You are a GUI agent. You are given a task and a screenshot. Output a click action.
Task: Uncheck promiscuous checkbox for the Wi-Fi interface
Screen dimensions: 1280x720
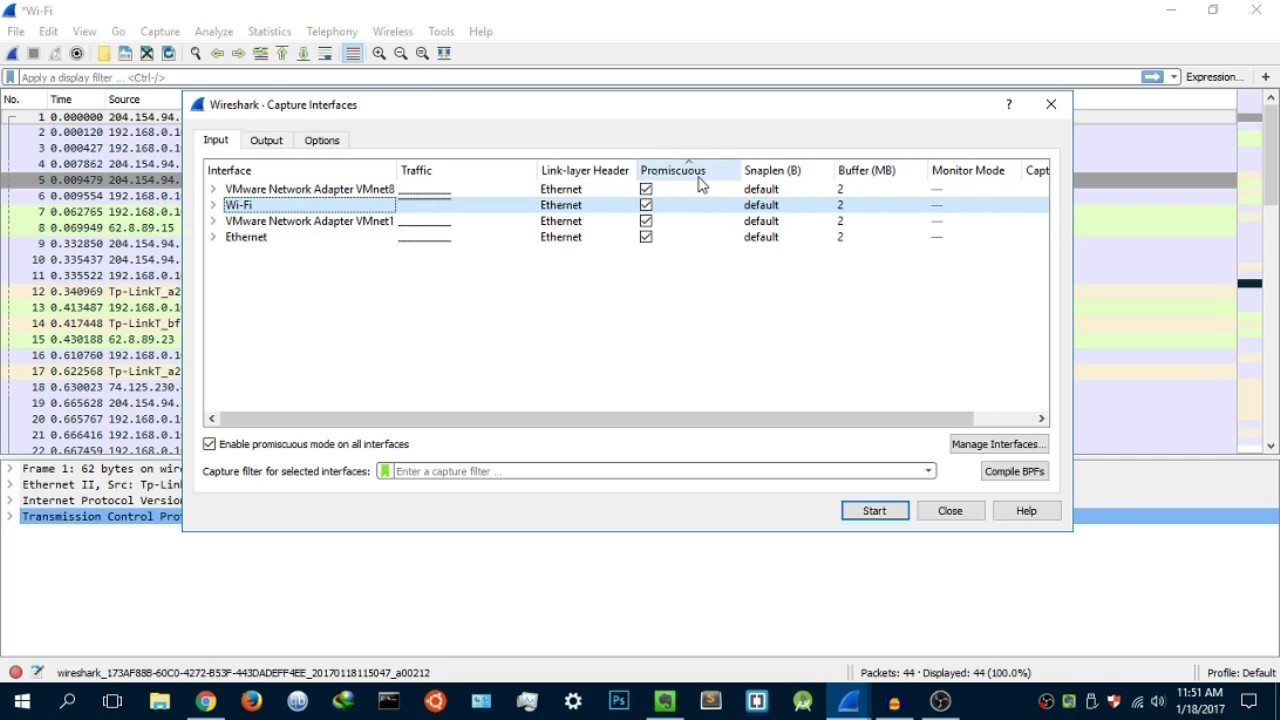pos(646,205)
